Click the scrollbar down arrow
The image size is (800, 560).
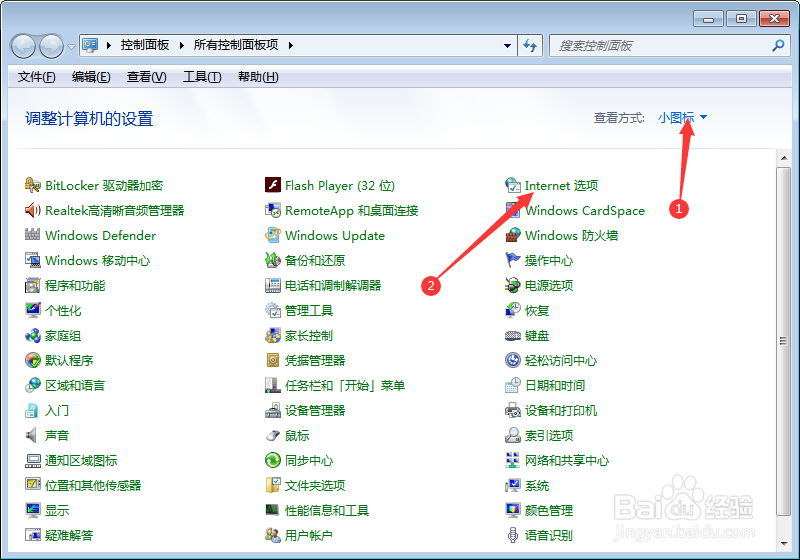pos(784,544)
